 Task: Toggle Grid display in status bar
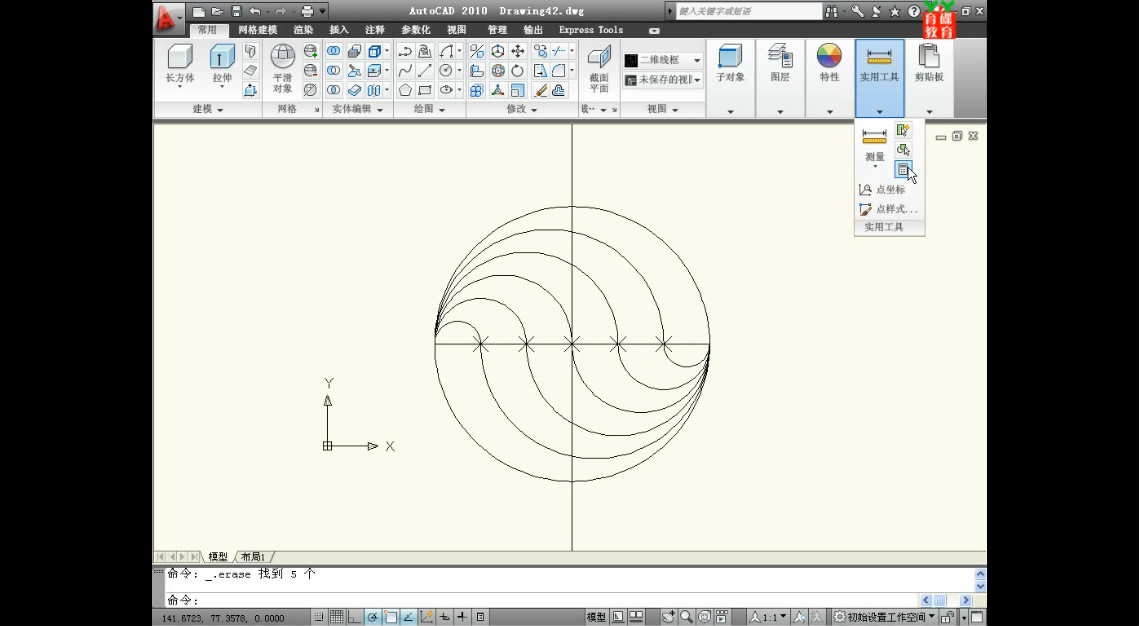coord(337,617)
